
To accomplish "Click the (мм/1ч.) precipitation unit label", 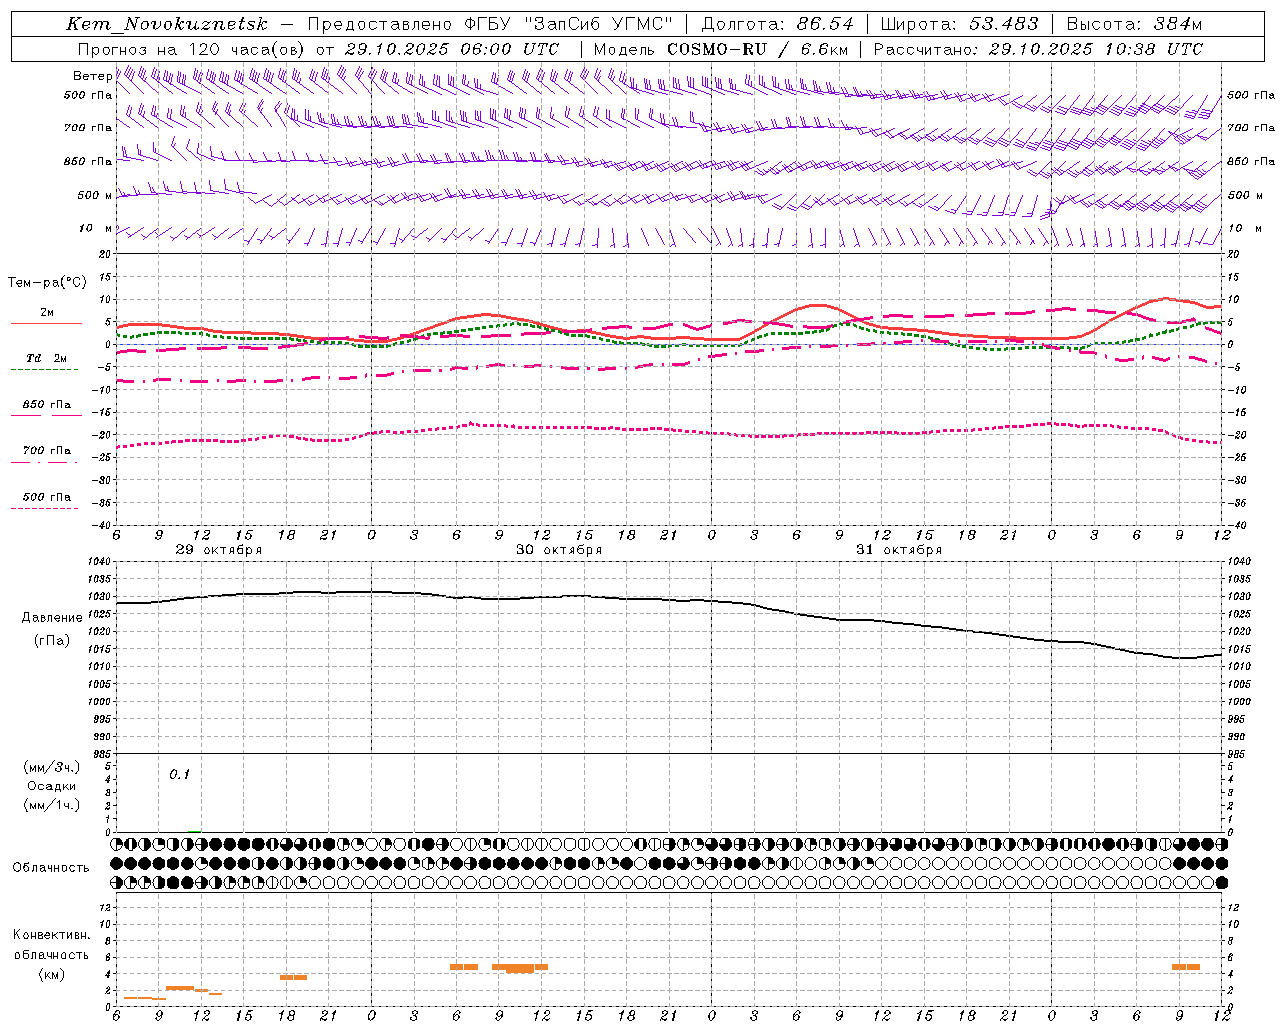I will coord(51,805).
